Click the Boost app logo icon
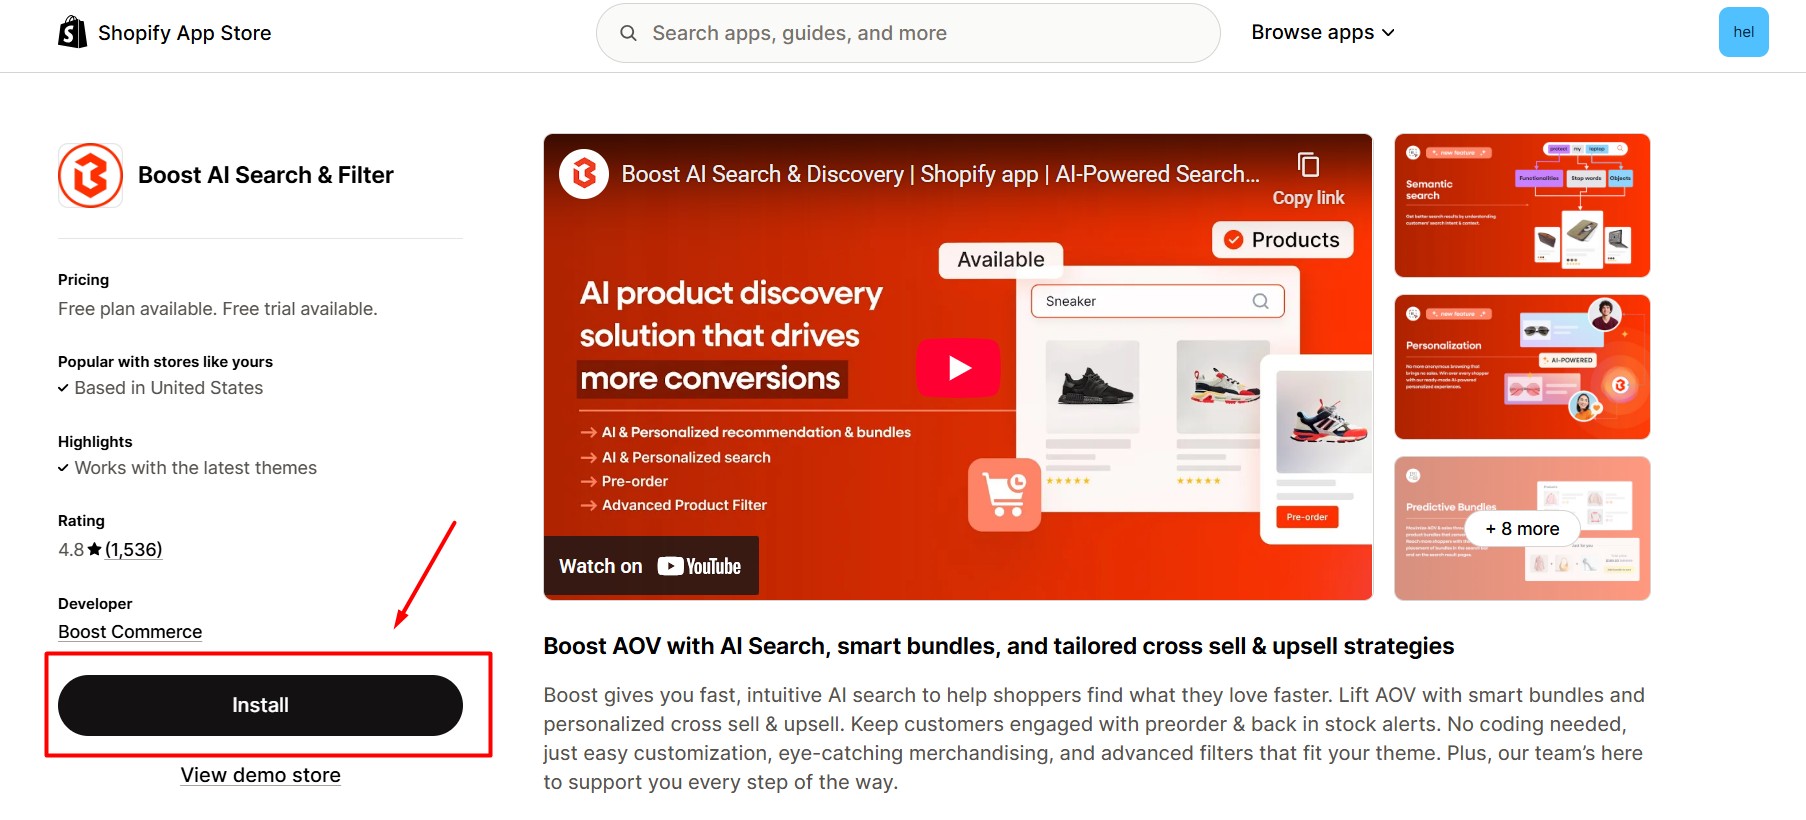The height and width of the screenshot is (820, 1806). [90, 175]
